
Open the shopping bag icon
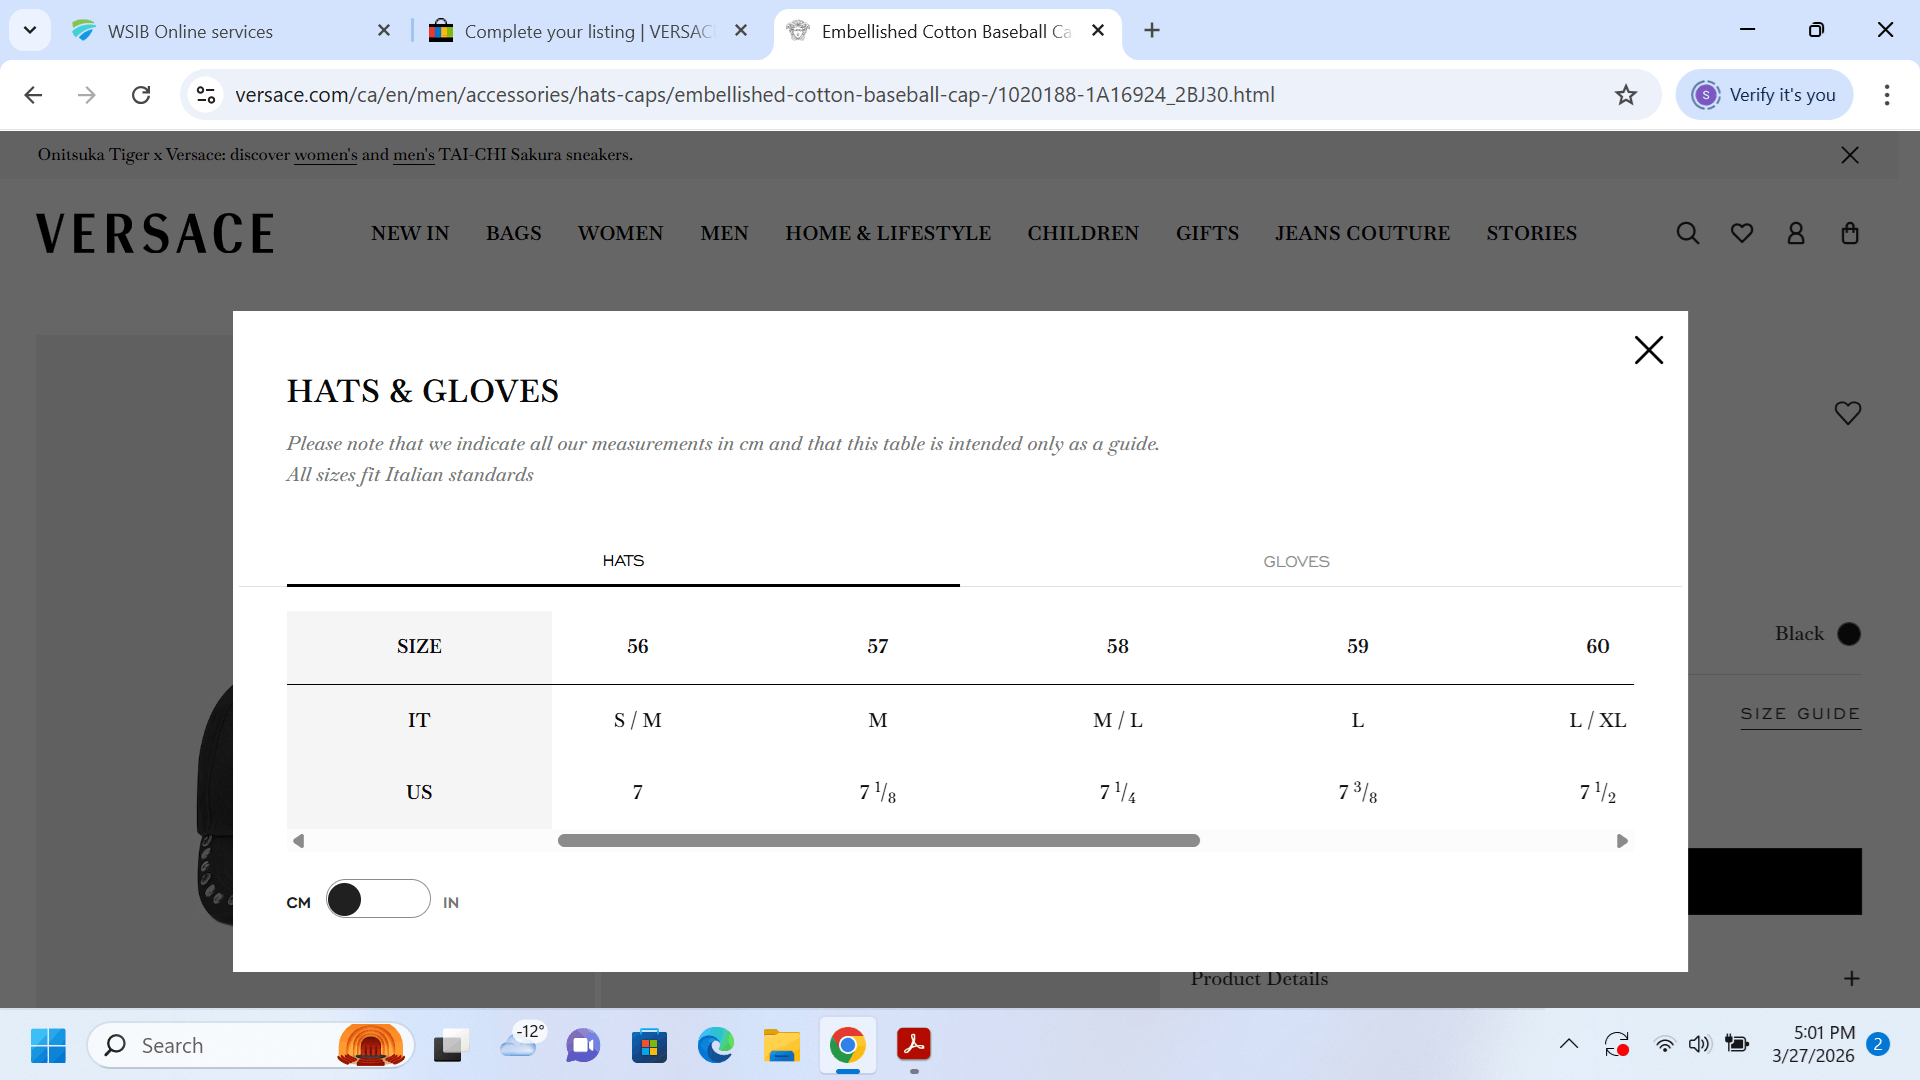click(x=1850, y=233)
